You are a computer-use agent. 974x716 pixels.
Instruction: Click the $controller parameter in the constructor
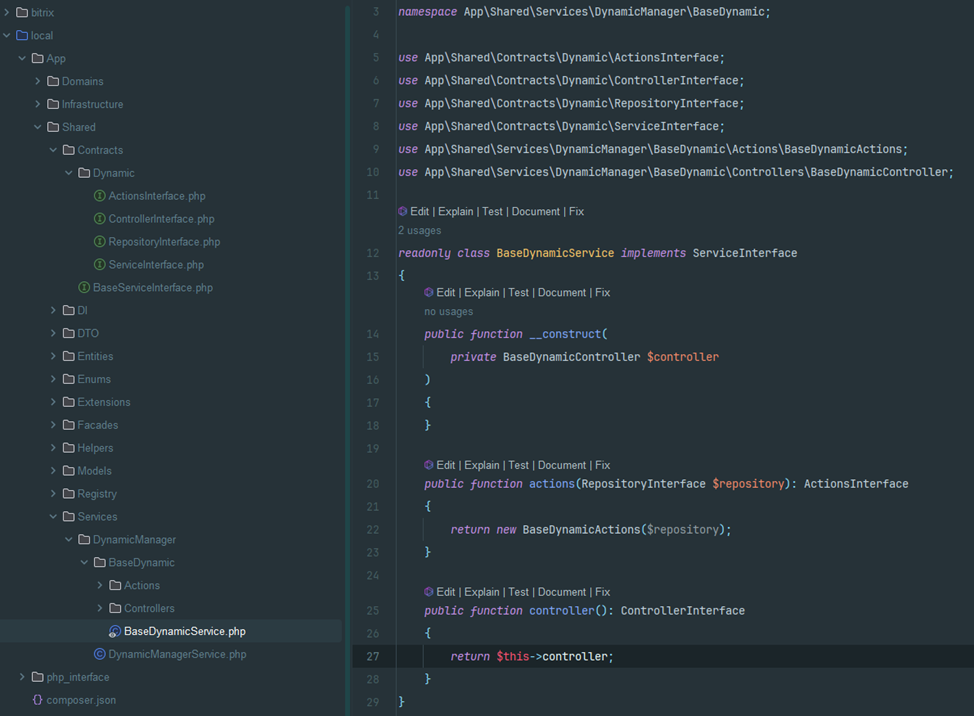683,357
